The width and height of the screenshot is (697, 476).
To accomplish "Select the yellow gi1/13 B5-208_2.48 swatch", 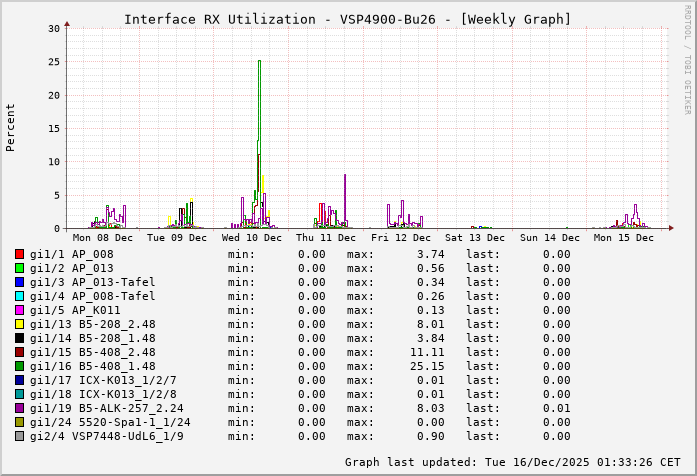I will click(x=19, y=324).
